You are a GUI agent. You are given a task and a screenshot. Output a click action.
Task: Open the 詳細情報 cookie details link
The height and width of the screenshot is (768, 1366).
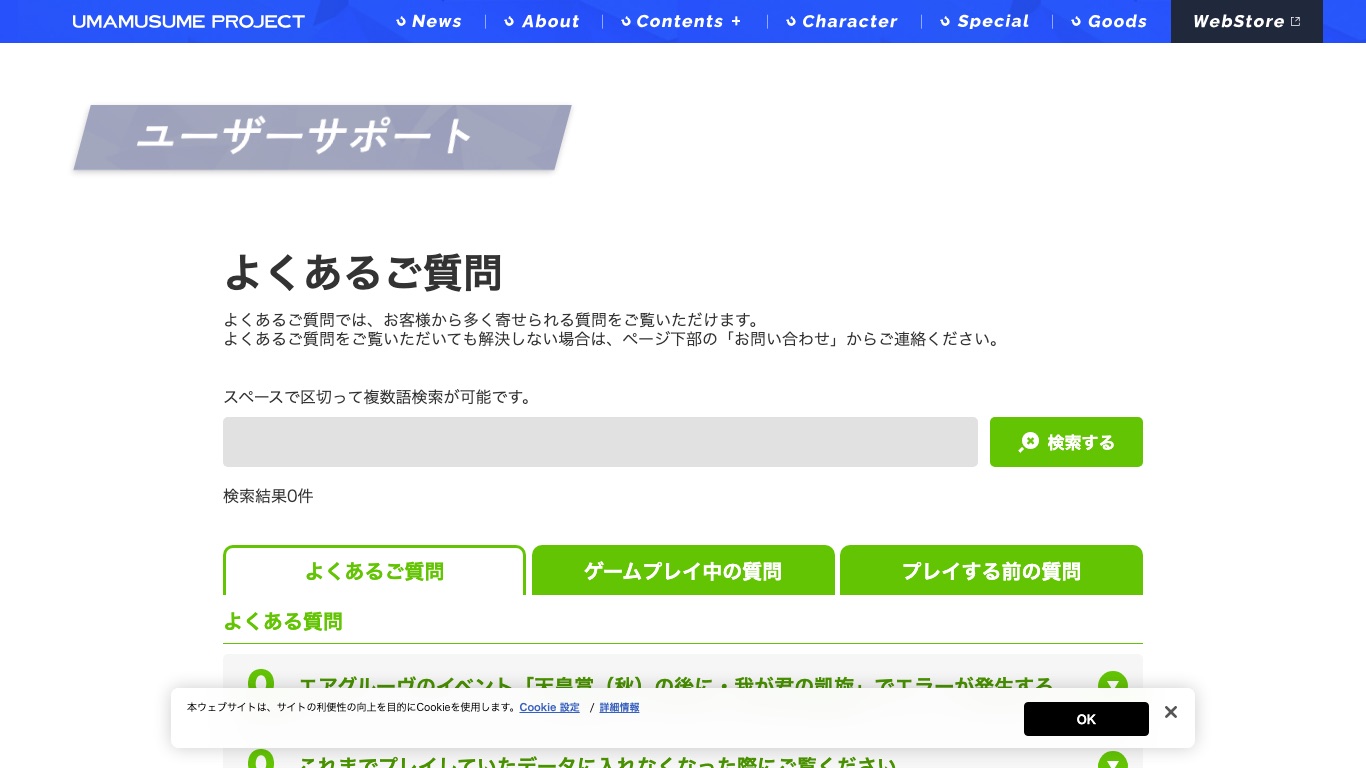pos(619,708)
